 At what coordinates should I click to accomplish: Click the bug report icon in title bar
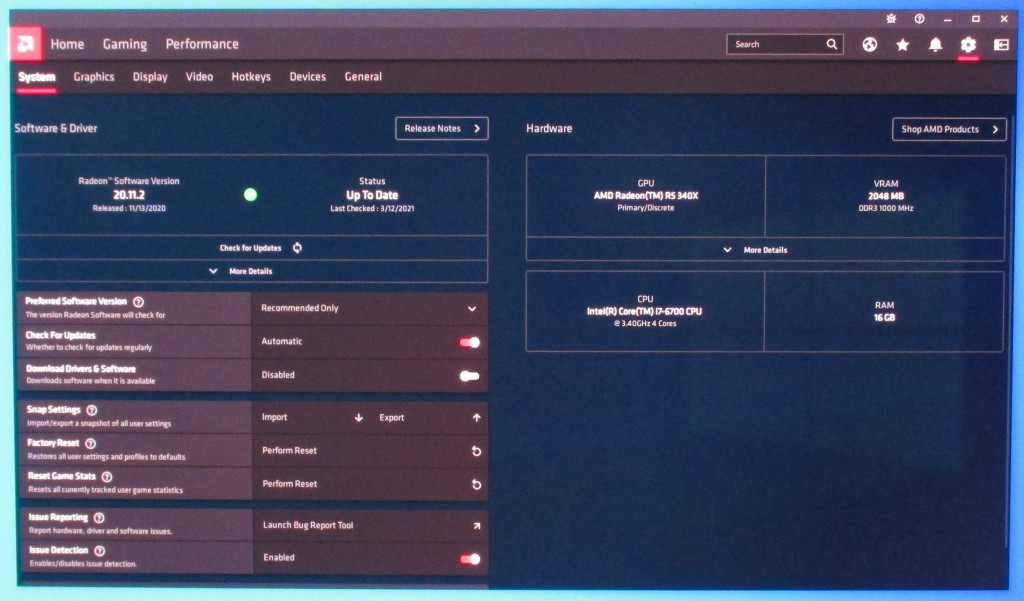pos(891,19)
